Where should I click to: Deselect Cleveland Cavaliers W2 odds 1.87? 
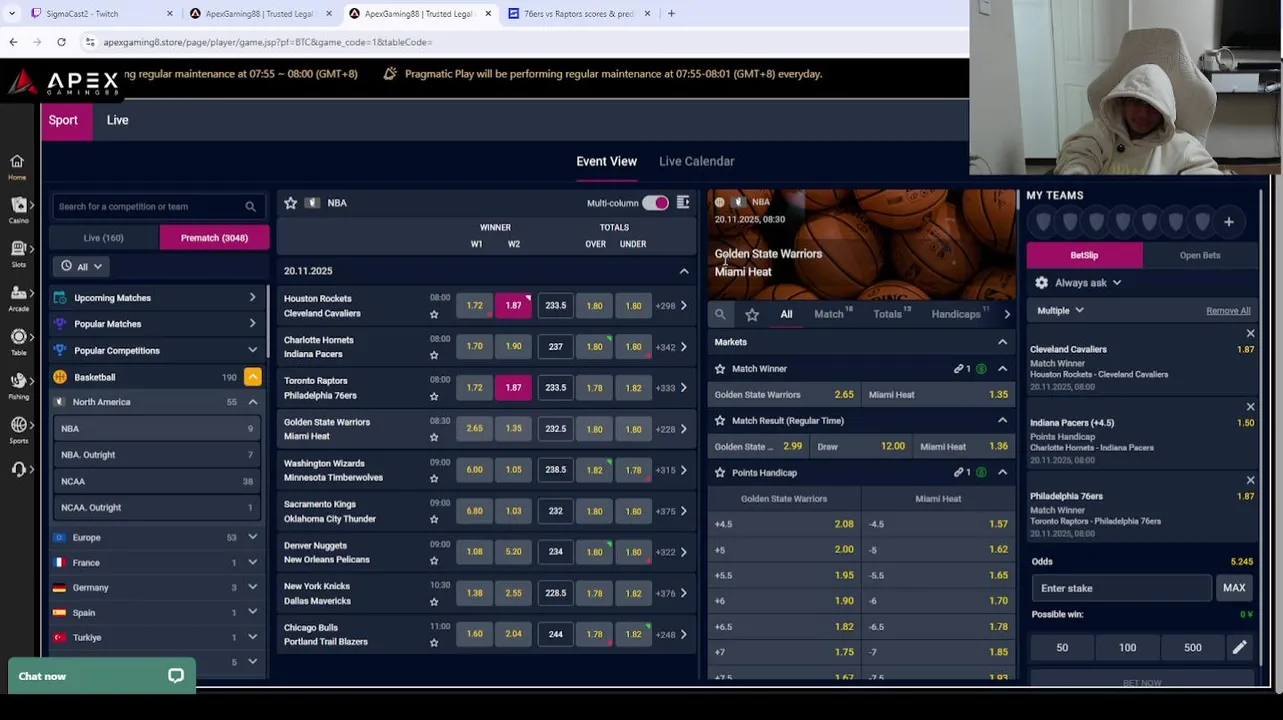513,306
